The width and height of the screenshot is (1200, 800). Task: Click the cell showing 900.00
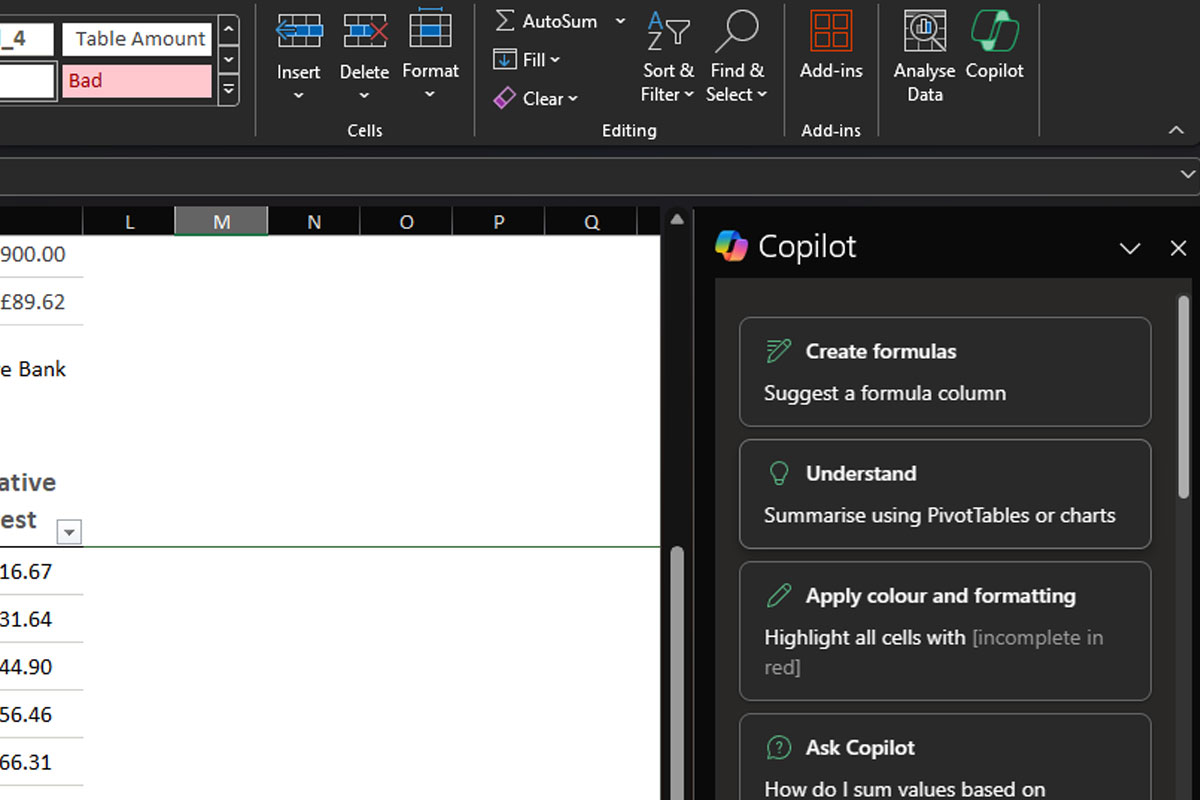(41, 256)
